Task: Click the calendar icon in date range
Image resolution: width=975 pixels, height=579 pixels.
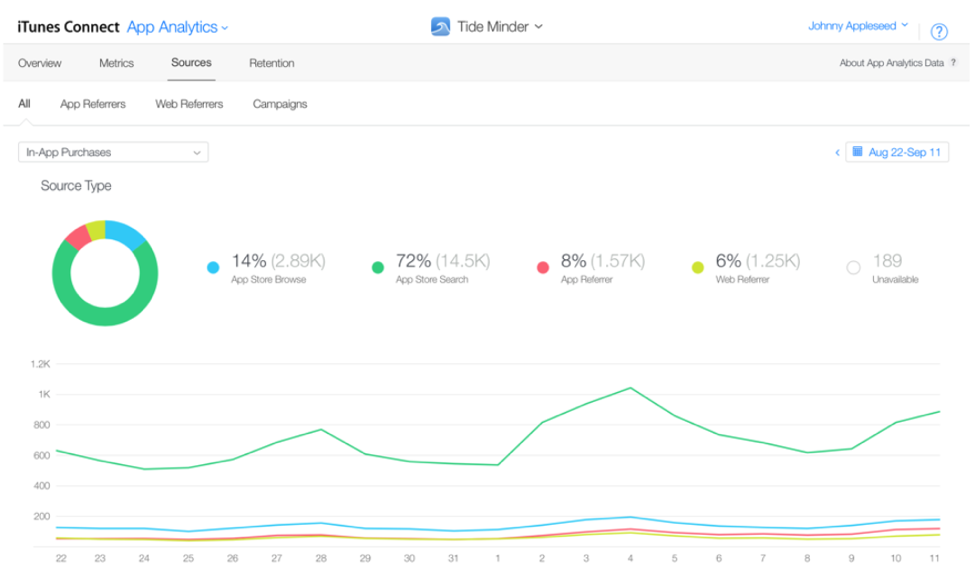Action: click(857, 151)
